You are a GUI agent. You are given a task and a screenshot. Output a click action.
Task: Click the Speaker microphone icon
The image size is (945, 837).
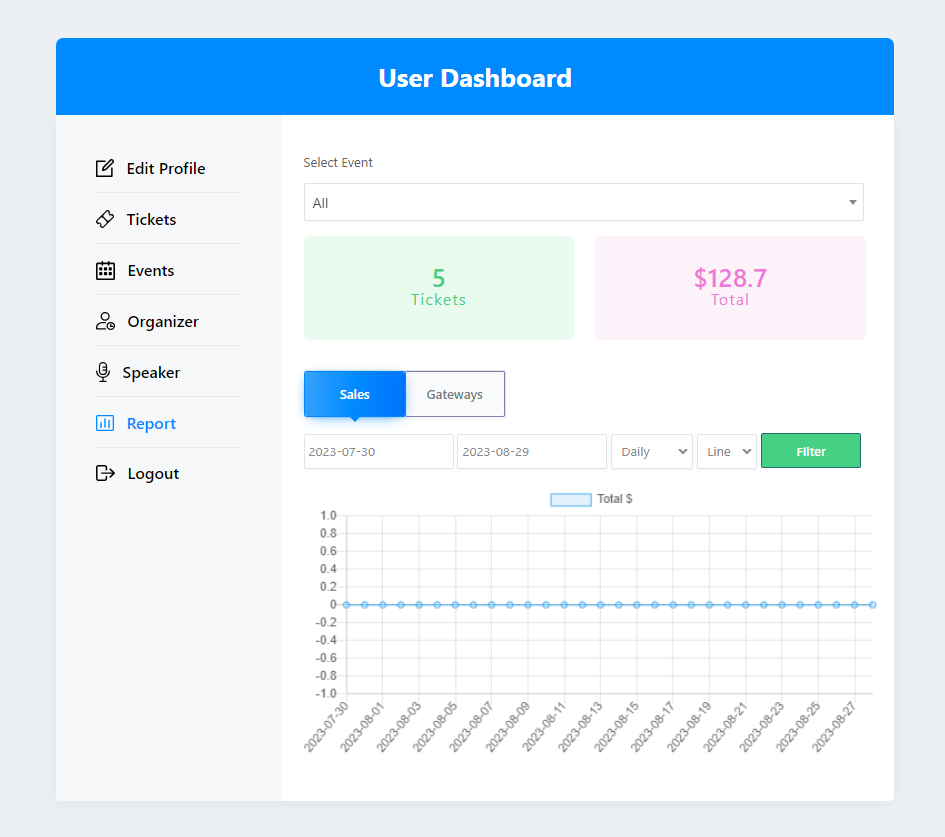(103, 372)
